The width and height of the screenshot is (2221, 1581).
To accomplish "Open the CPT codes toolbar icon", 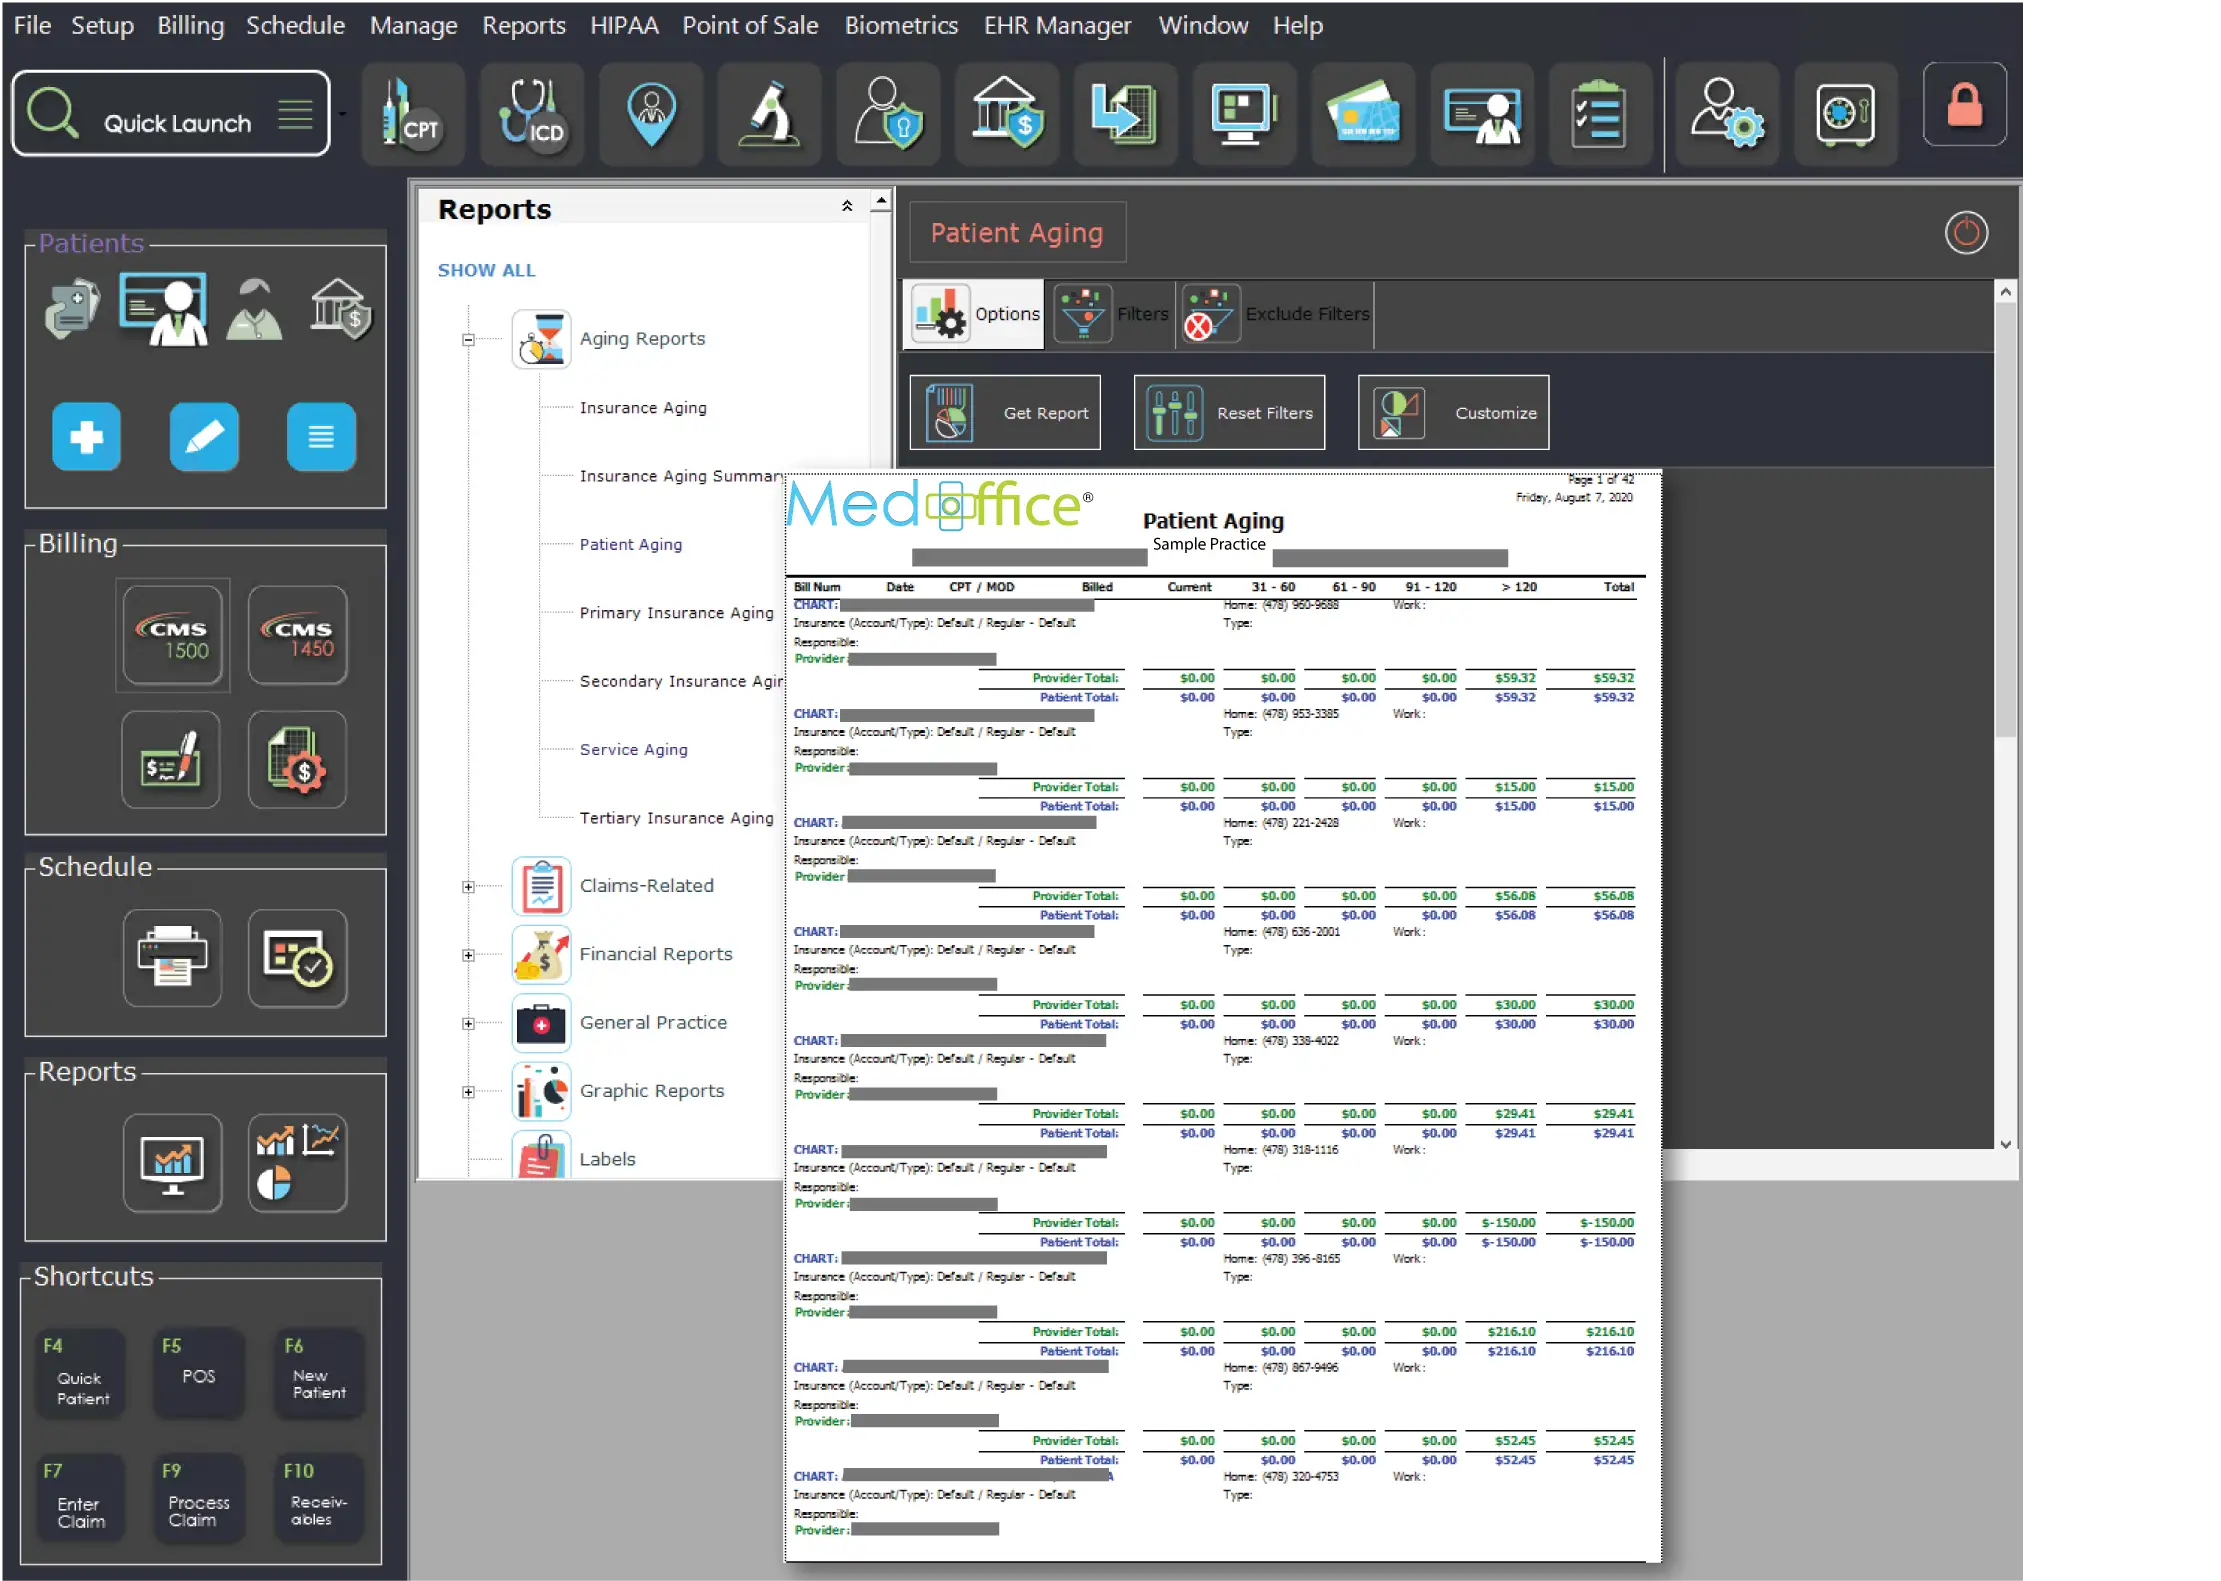I will [x=413, y=113].
